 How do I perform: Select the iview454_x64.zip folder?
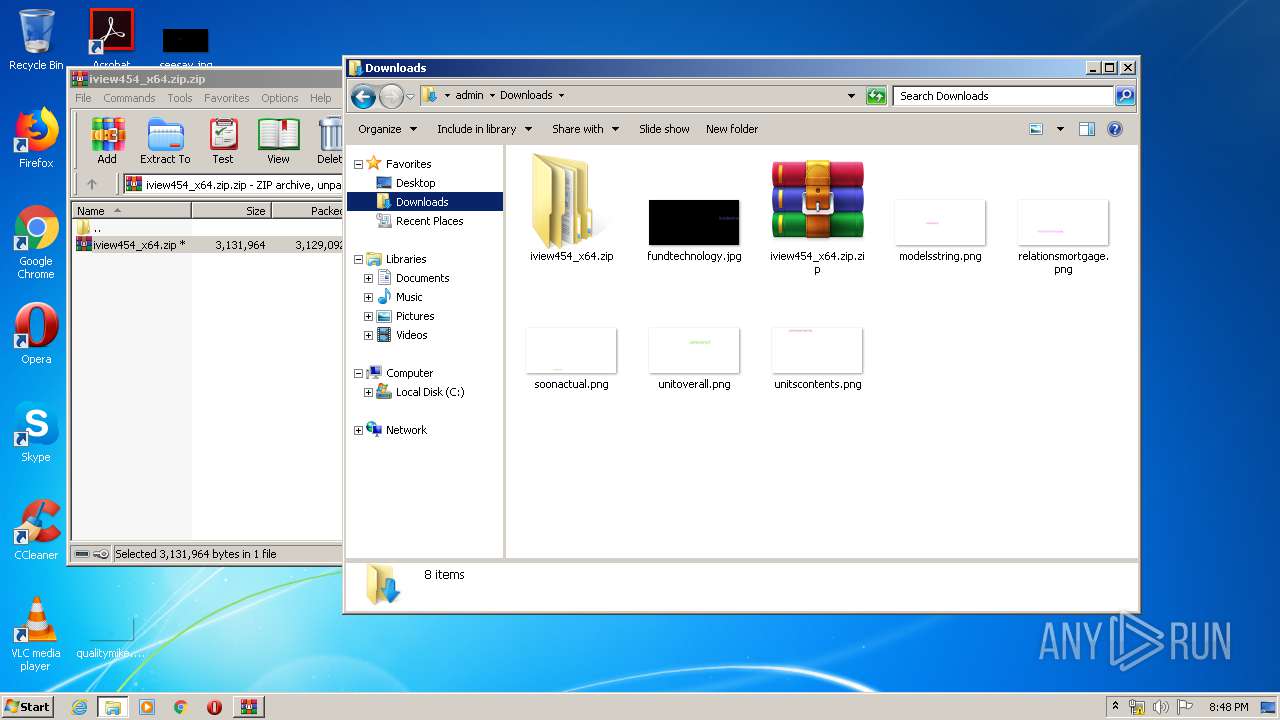pyautogui.click(x=572, y=208)
